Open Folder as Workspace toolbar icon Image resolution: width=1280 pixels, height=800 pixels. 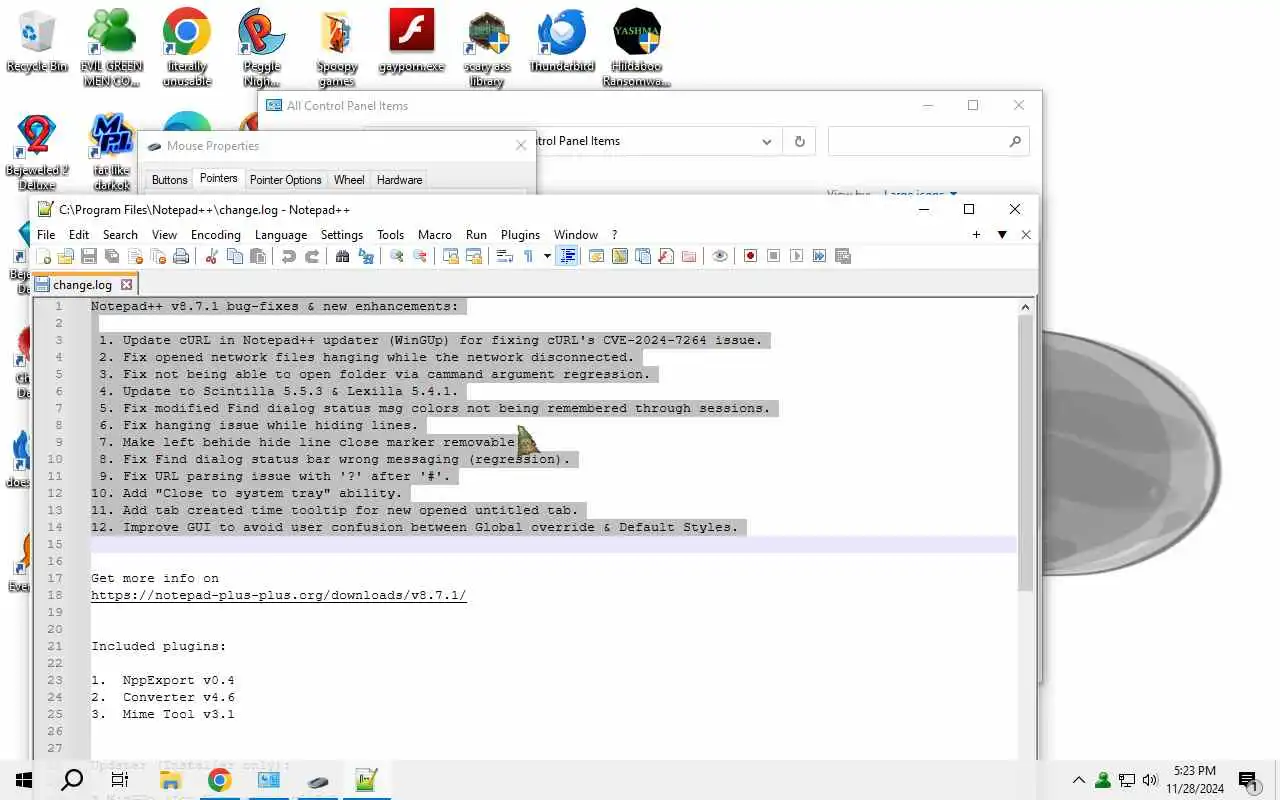tap(689, 256)
